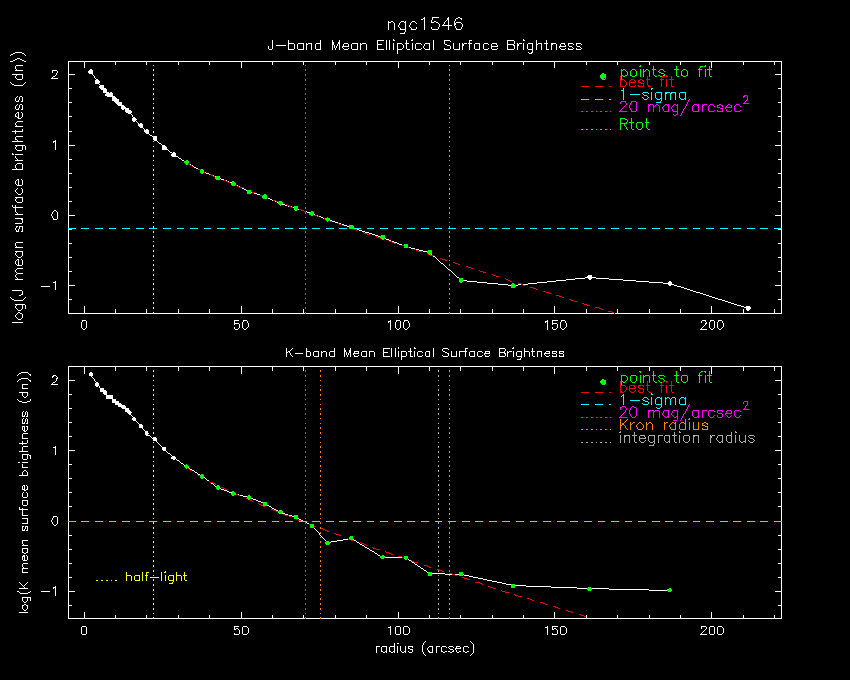Click the last J-band data point near radius 212

pos(748,308)
